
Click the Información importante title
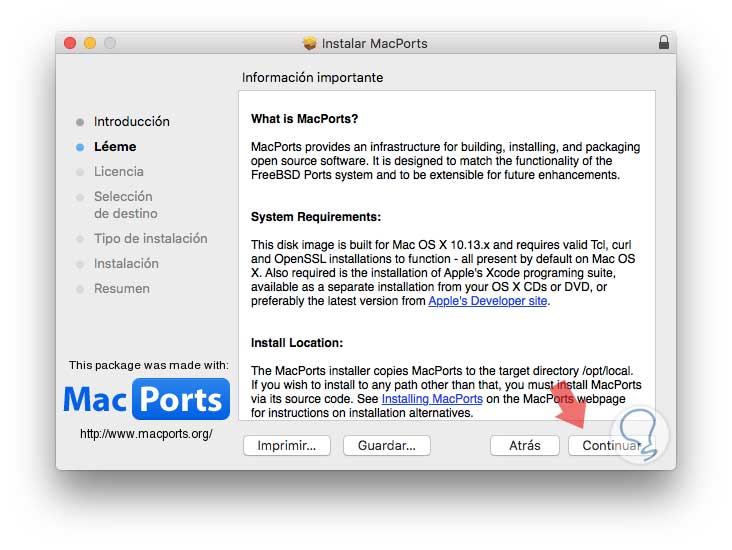pos(312,78)
